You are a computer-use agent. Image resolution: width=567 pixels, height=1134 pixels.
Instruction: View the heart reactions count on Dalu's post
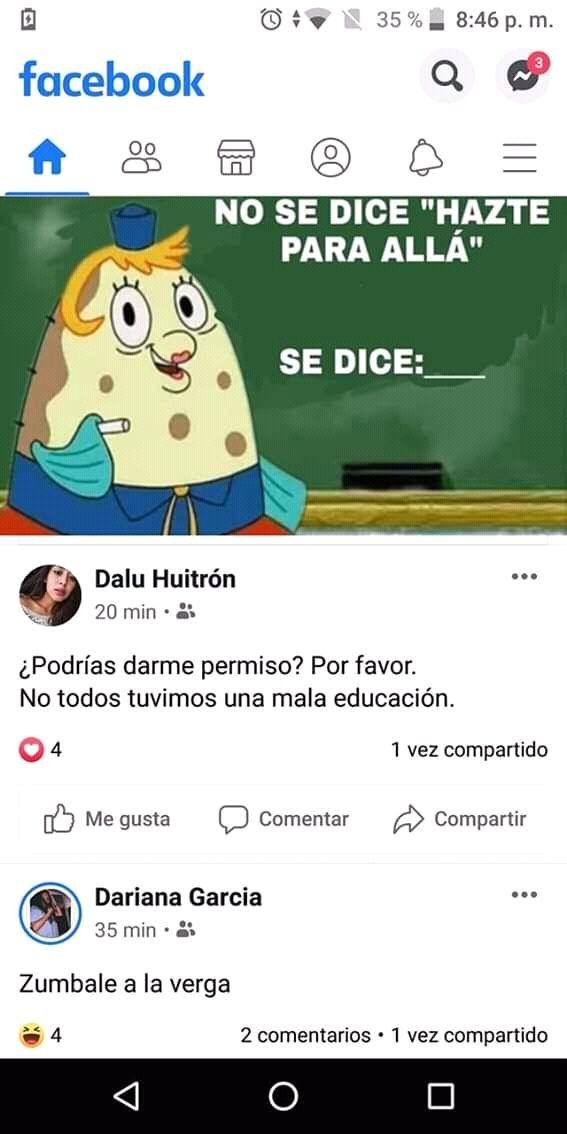(40, 750)
